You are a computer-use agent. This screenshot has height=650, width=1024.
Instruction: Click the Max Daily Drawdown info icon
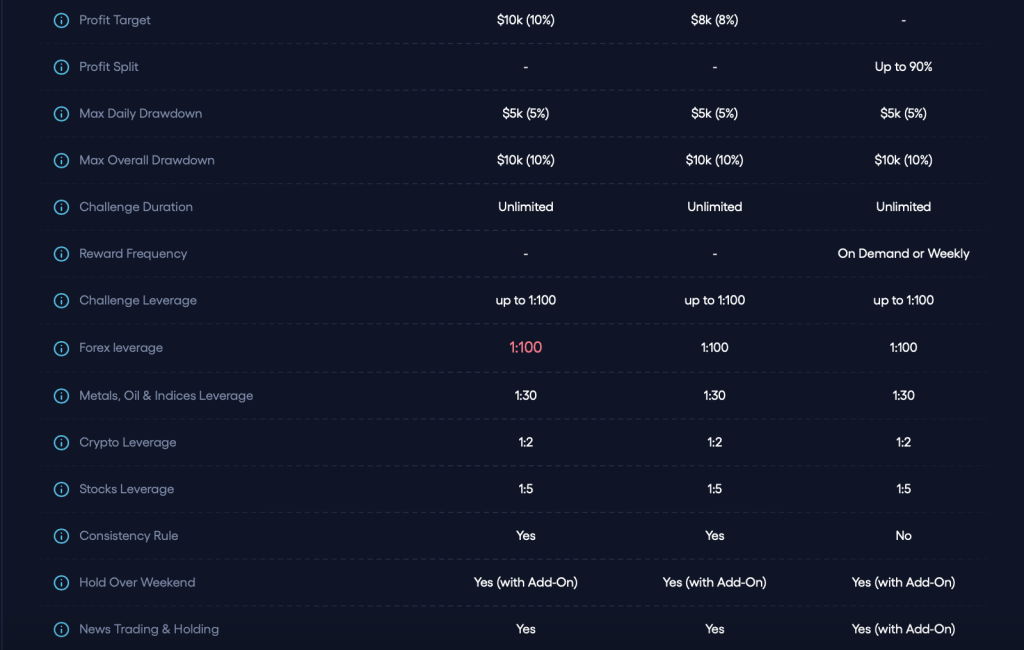61,114
